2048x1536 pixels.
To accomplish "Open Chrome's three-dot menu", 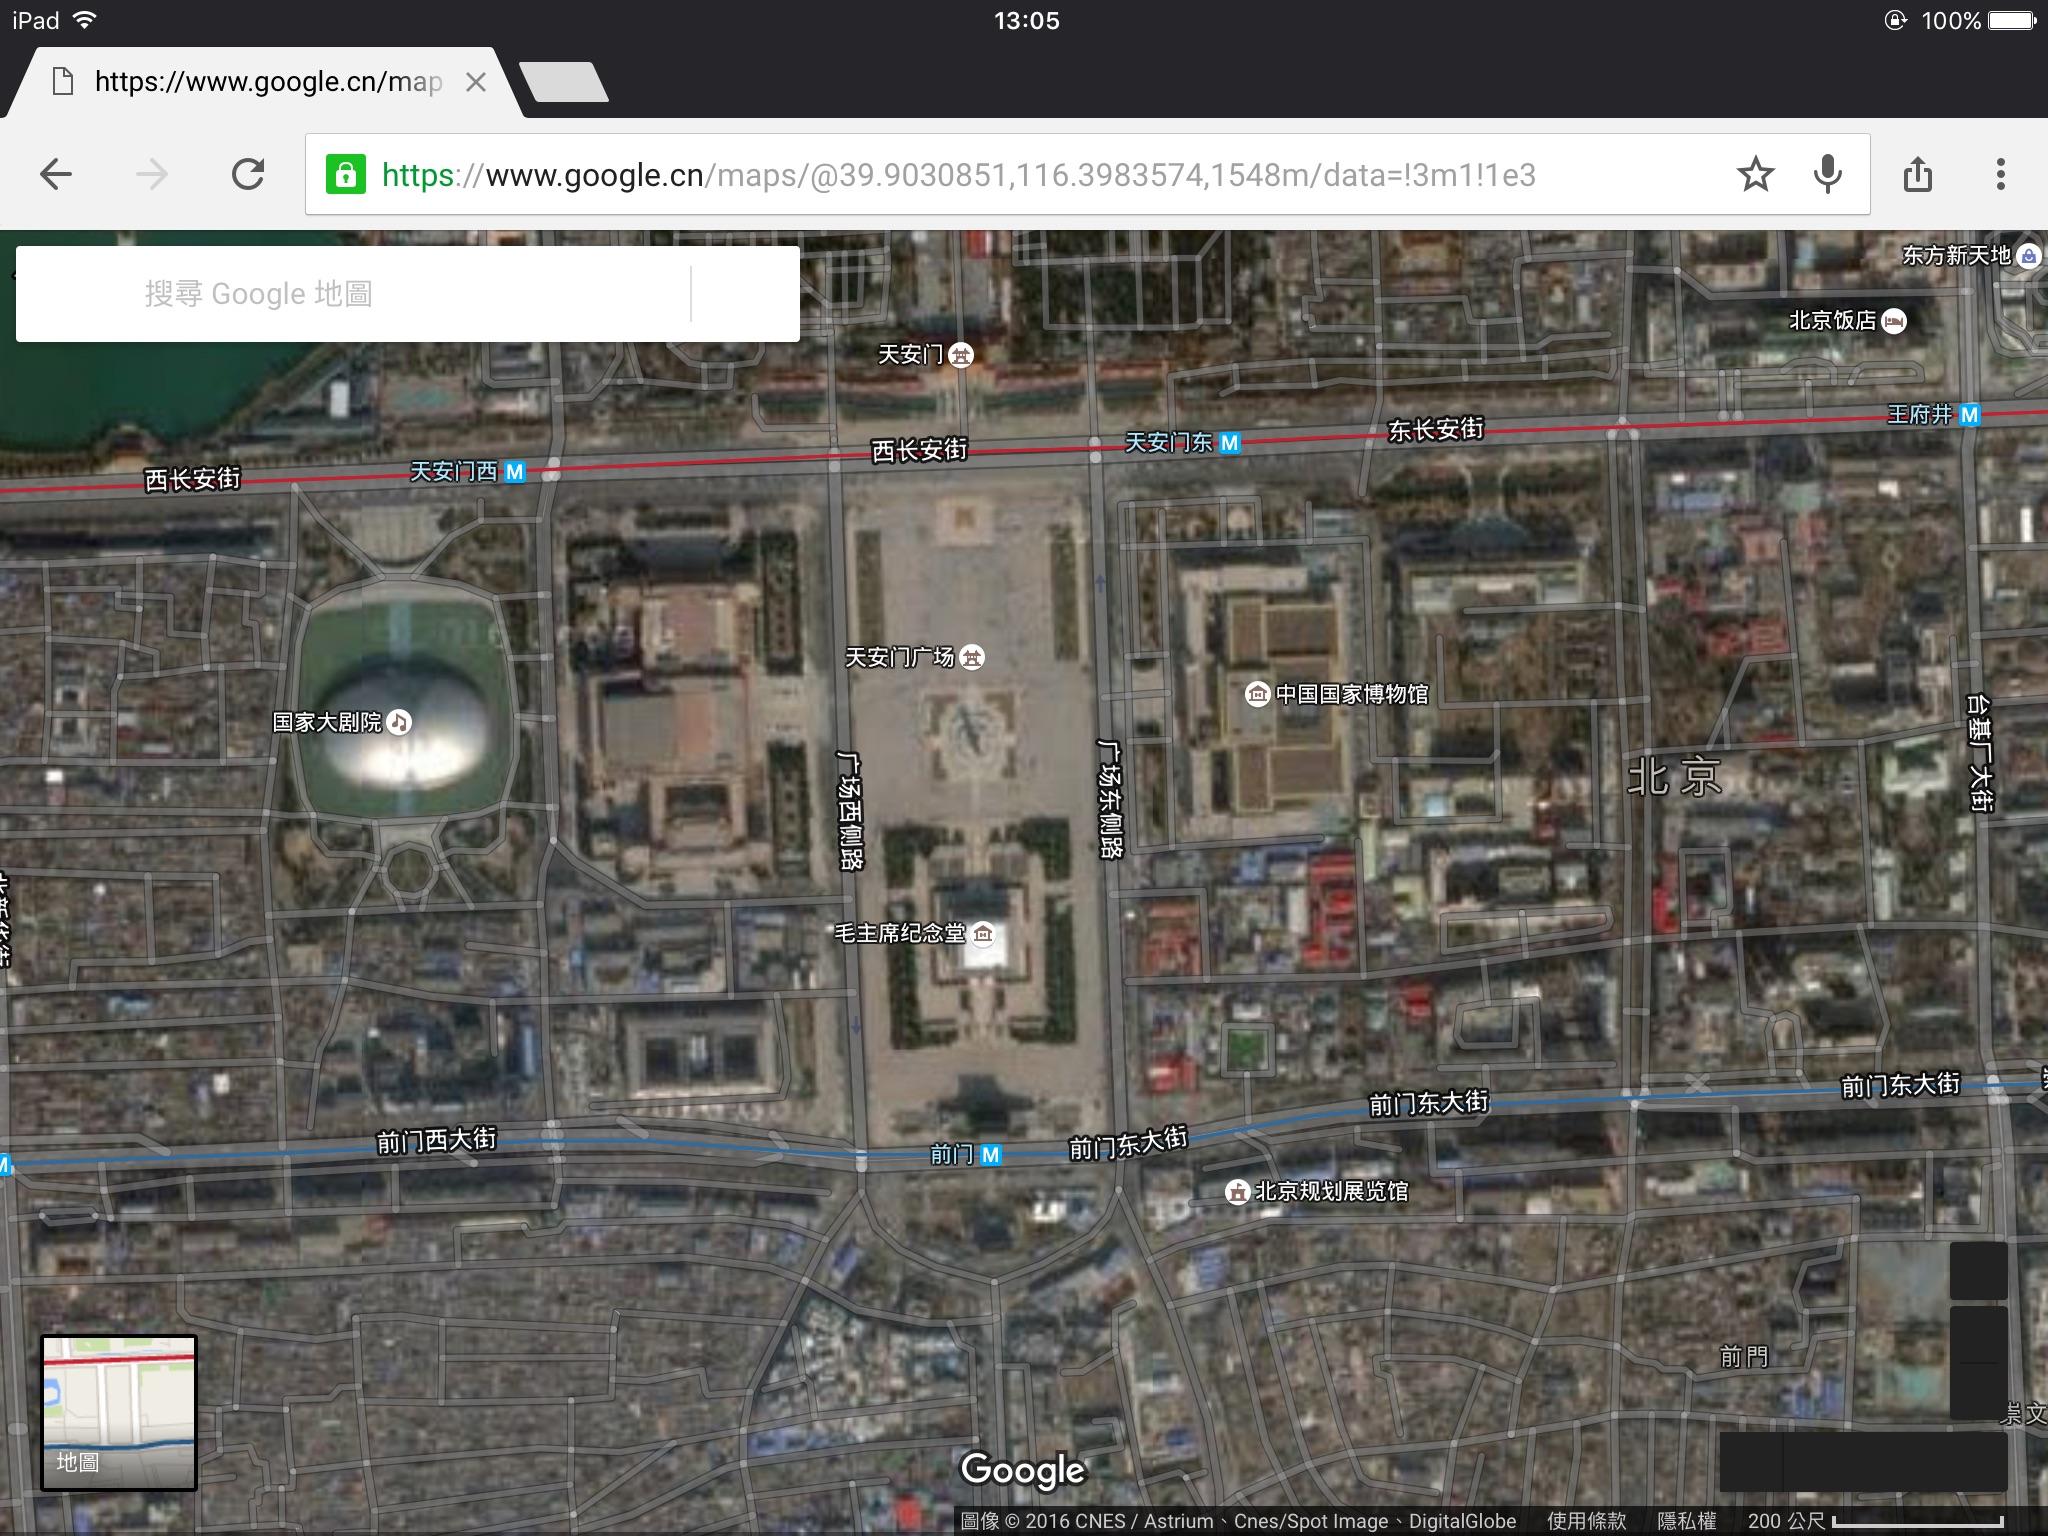I will [2000, 175].
